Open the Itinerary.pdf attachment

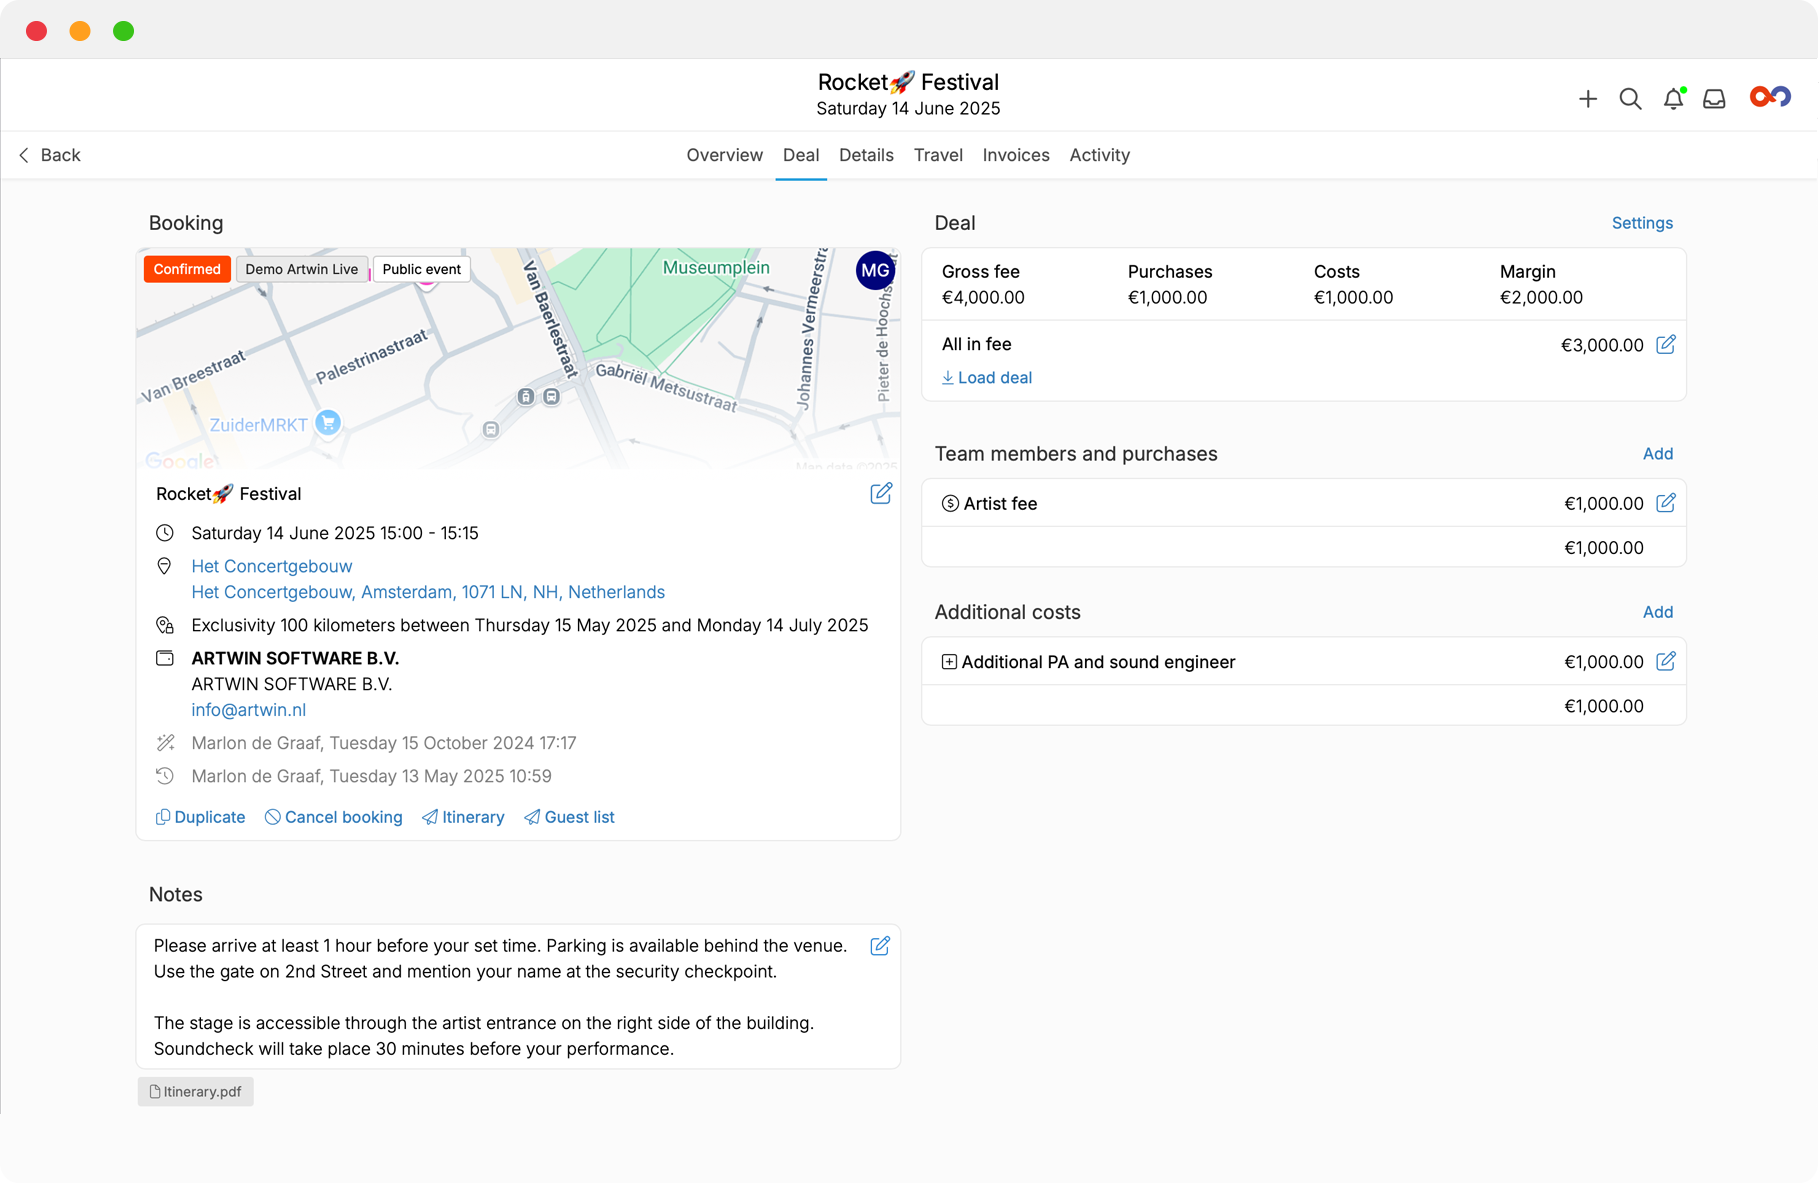point(196,1092)
